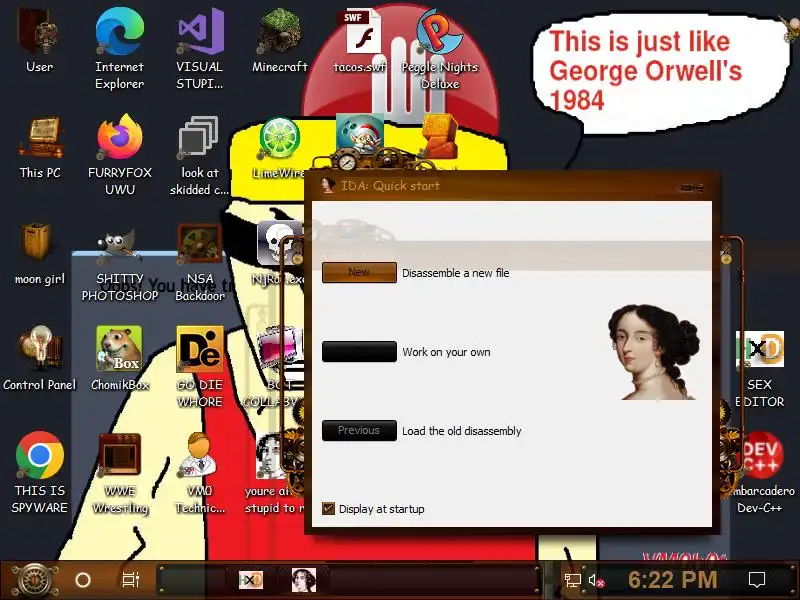800x600 pixels.
Task: Open Task View on the taskbar
Action: (x=131, y=580)
